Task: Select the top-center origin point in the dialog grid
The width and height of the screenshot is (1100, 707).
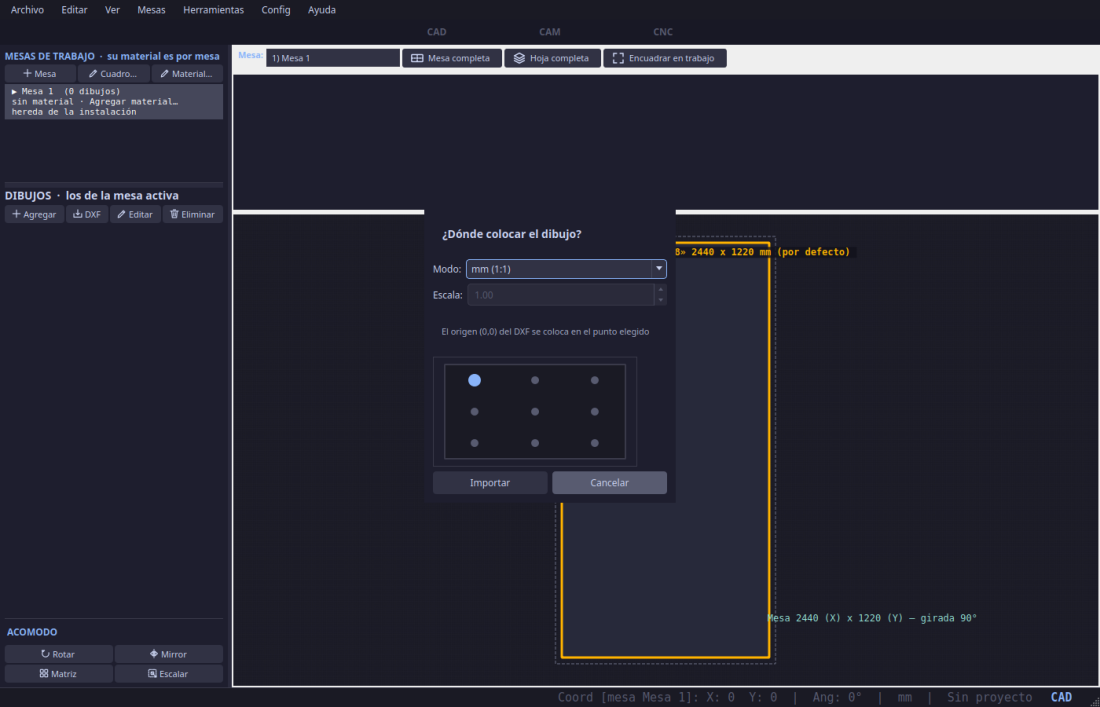Action: [535, 380]
